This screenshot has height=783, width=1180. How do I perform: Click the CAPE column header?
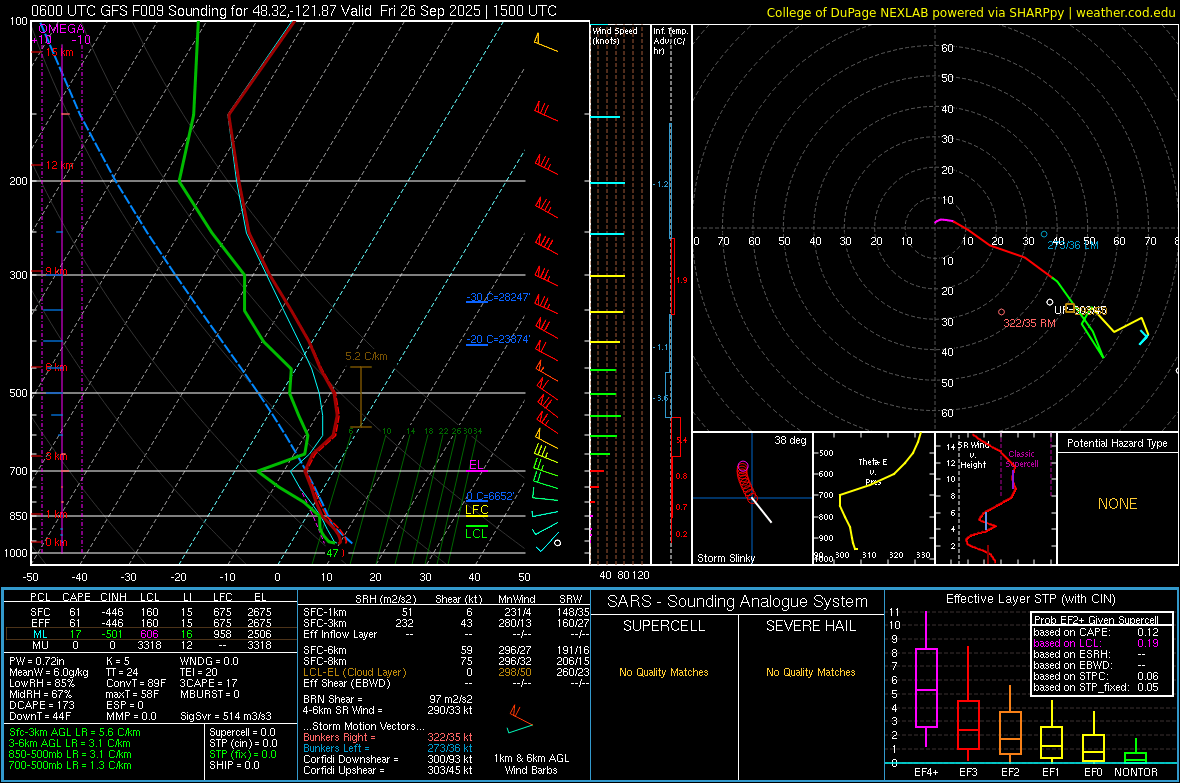pyautogui.click(x=76, y=597)
